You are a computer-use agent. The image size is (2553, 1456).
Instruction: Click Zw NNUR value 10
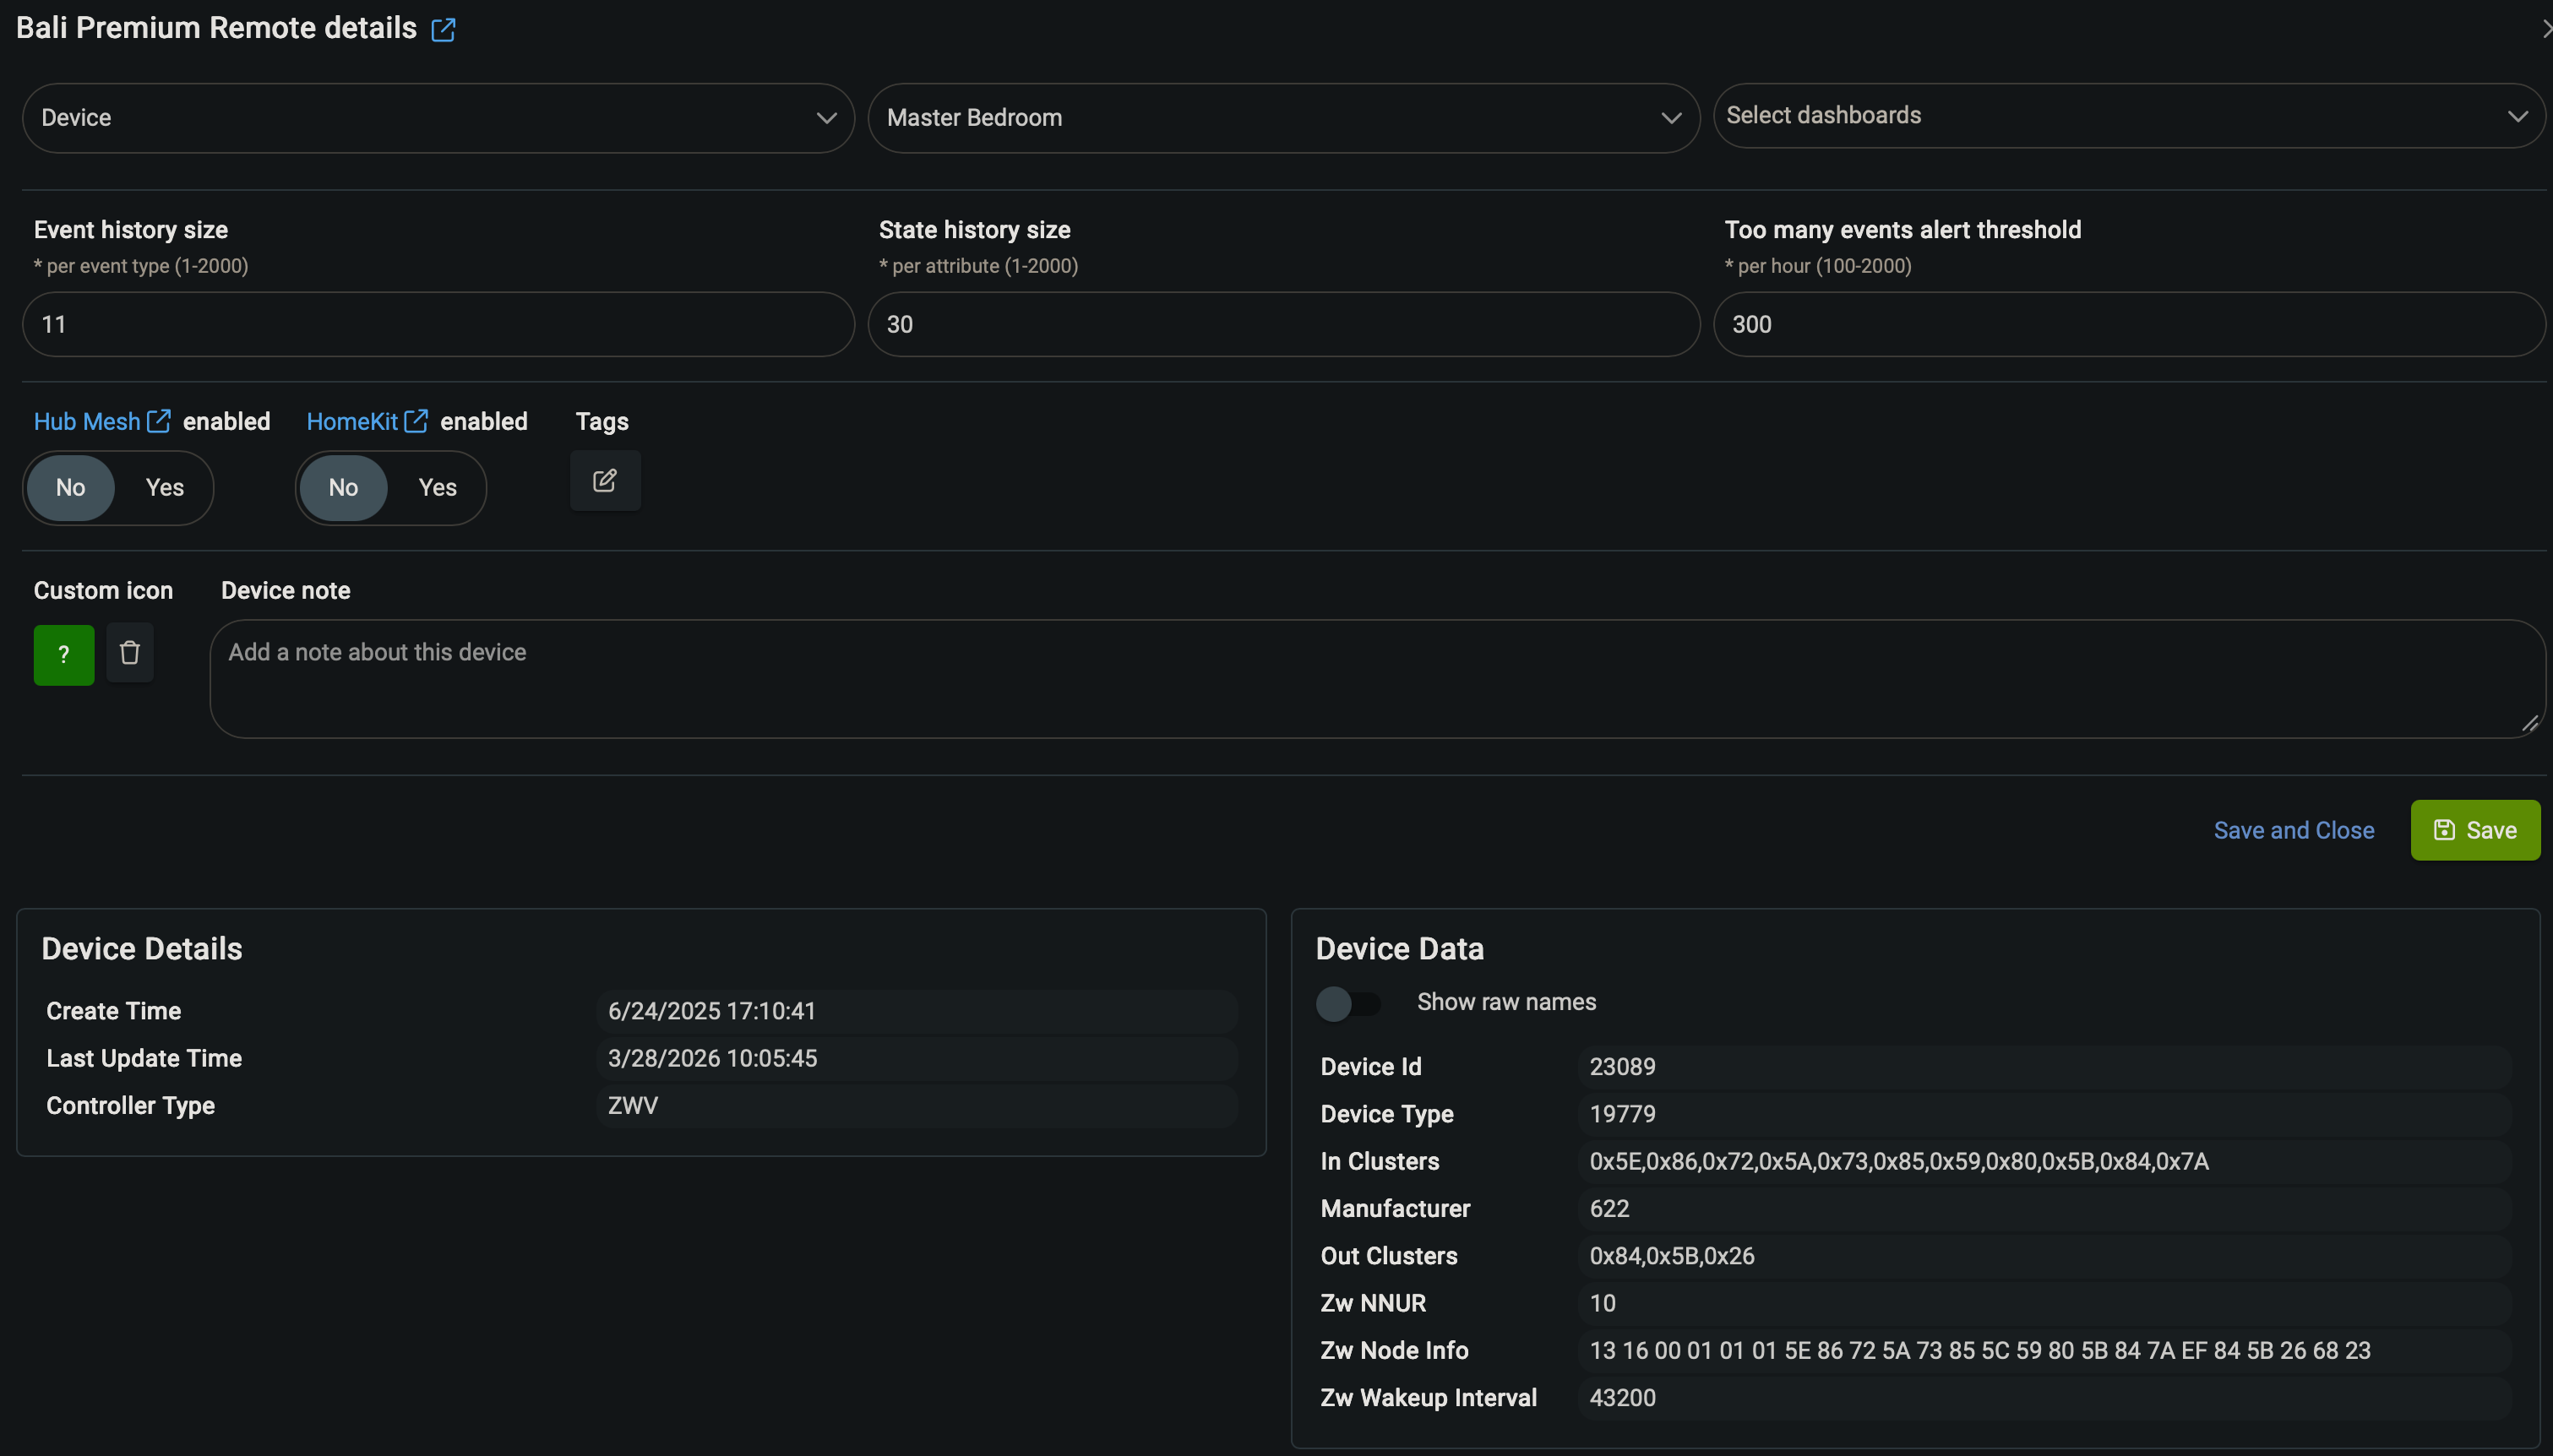[x=1603, y=1303]
